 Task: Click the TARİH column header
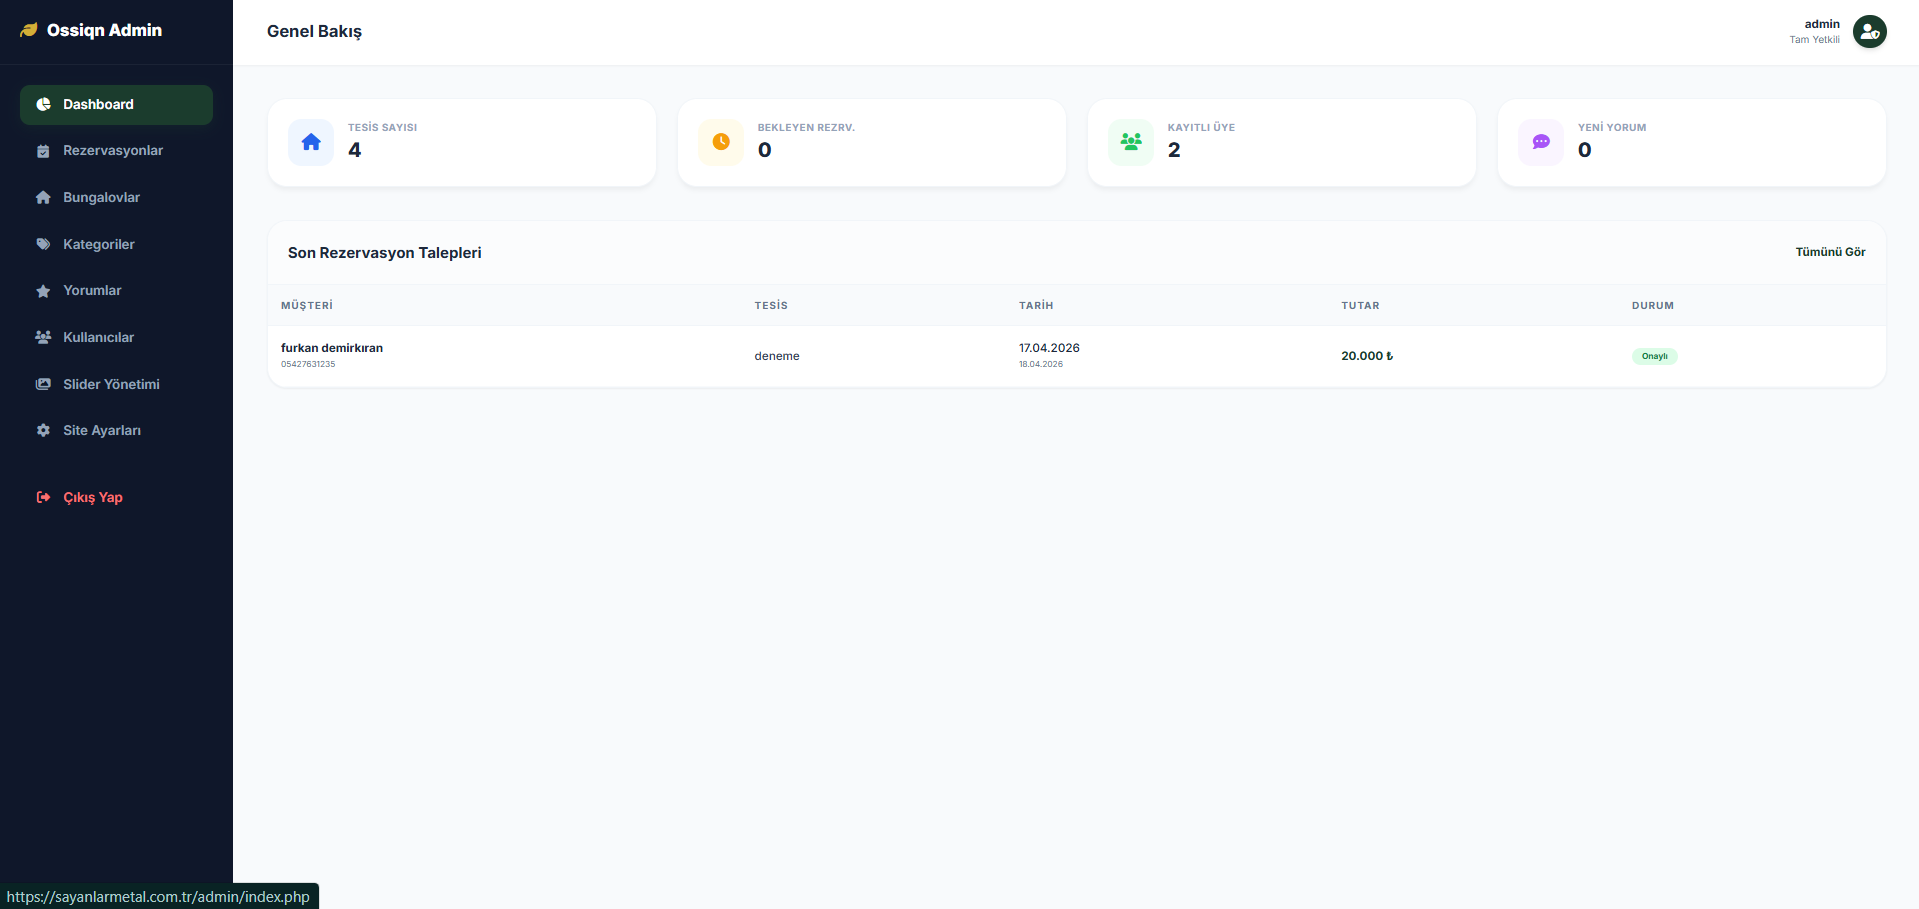(1036, 306)
